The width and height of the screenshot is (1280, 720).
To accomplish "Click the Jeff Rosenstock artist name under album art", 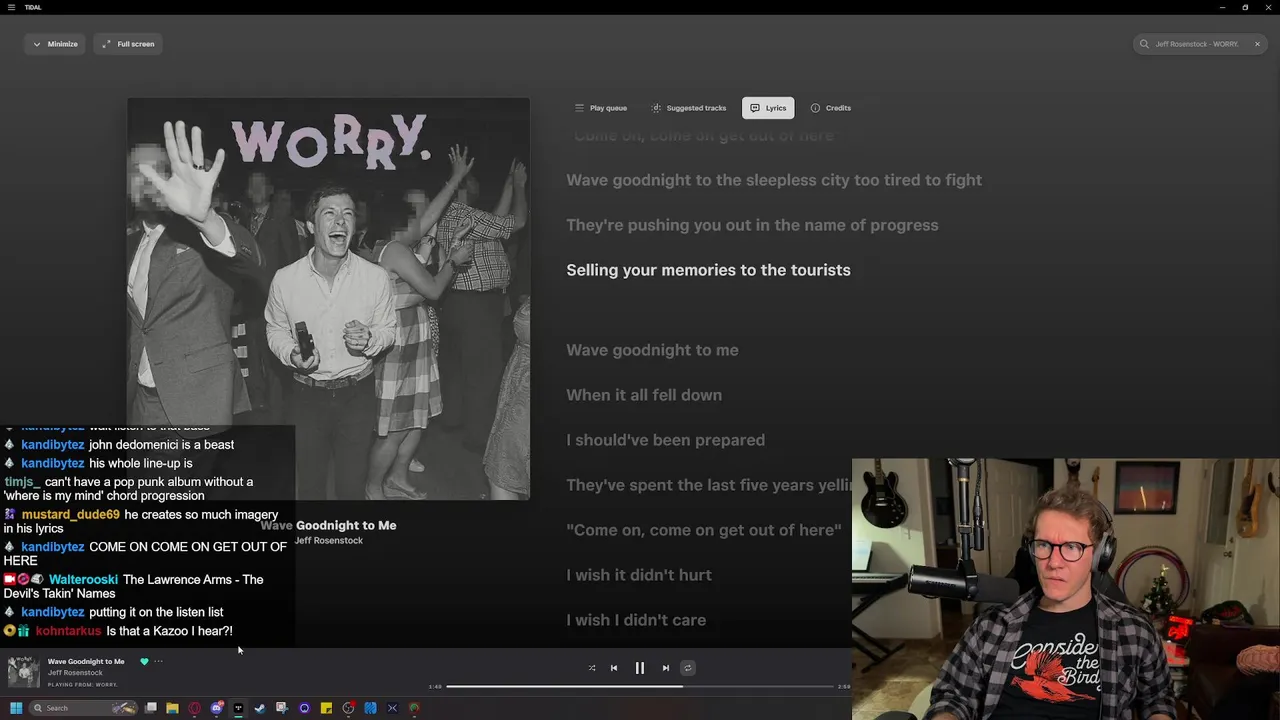I will (328, 541).
